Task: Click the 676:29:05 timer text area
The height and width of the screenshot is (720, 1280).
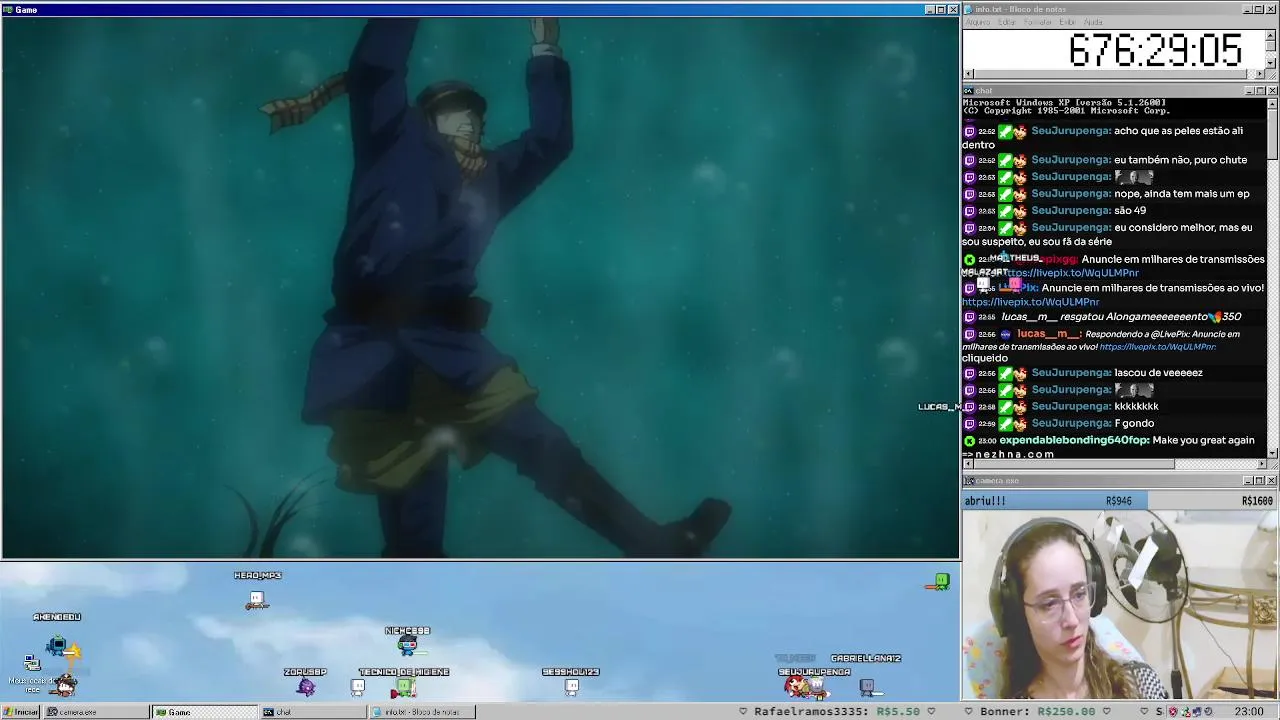Action: point(1155,50)
